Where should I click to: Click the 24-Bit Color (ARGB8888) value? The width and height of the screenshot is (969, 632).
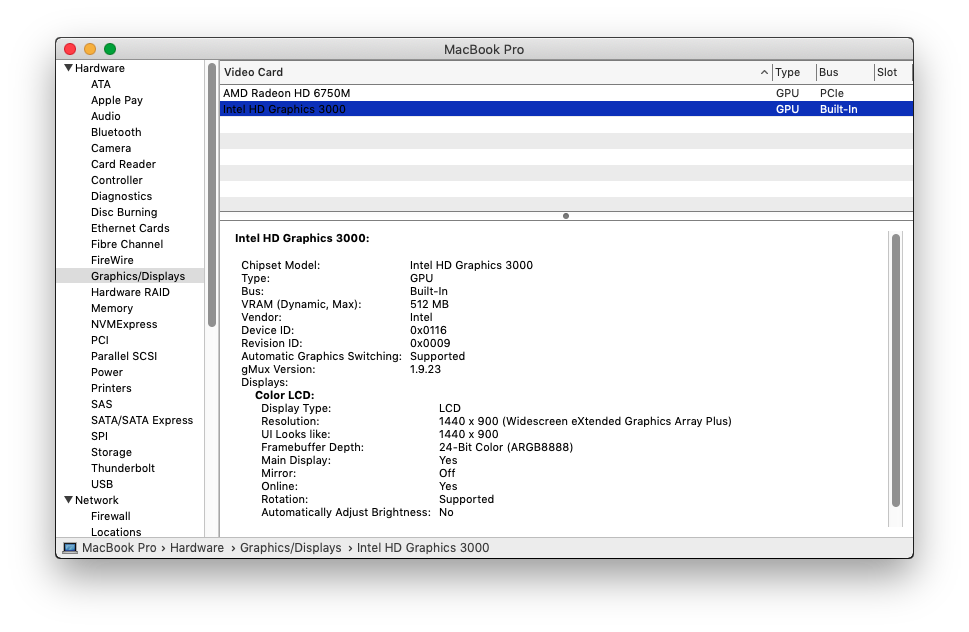click(506, 447)
